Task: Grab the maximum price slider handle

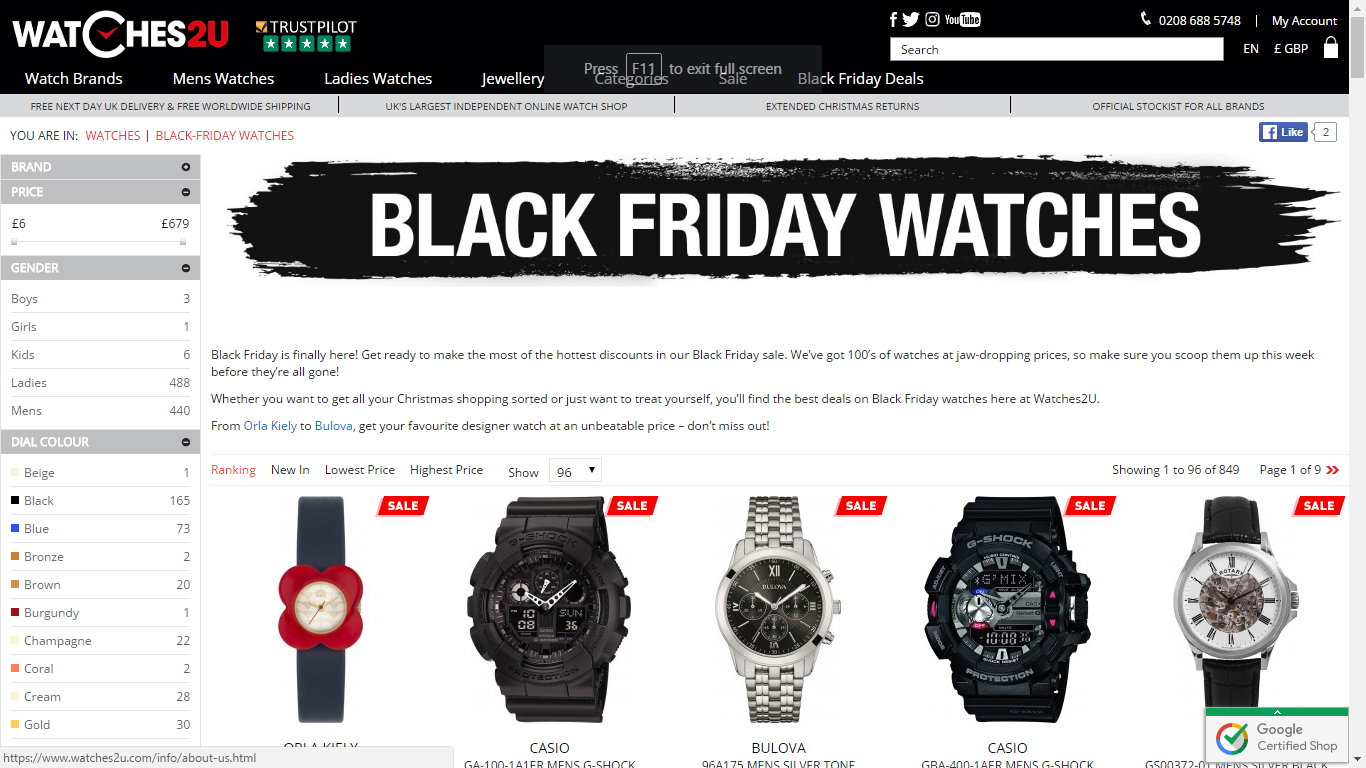Action: pyautogui.click(x=183, y=242)
